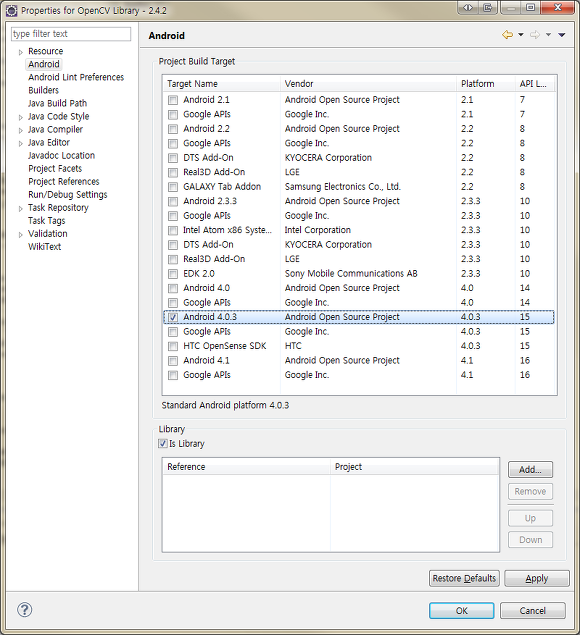Screen dimensions: 580x635
Task: Check the Android 4.1 target checkbox
Action: [x=173, y=360]
